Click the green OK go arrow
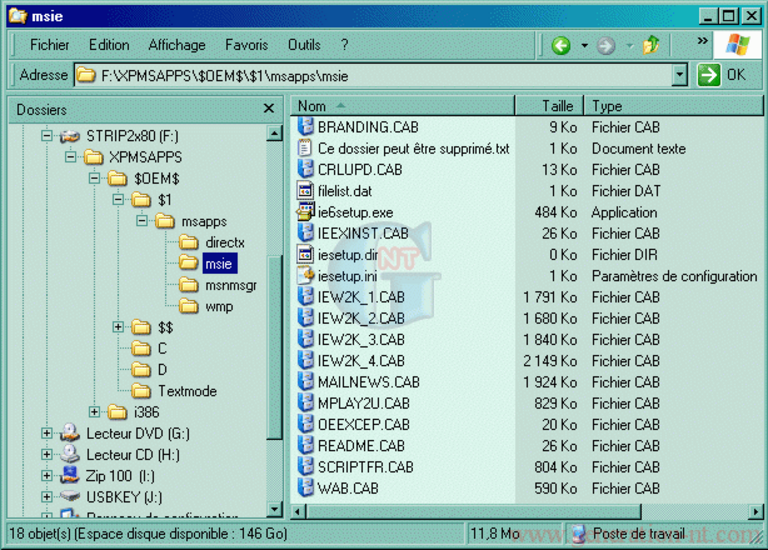 point(709,75)
